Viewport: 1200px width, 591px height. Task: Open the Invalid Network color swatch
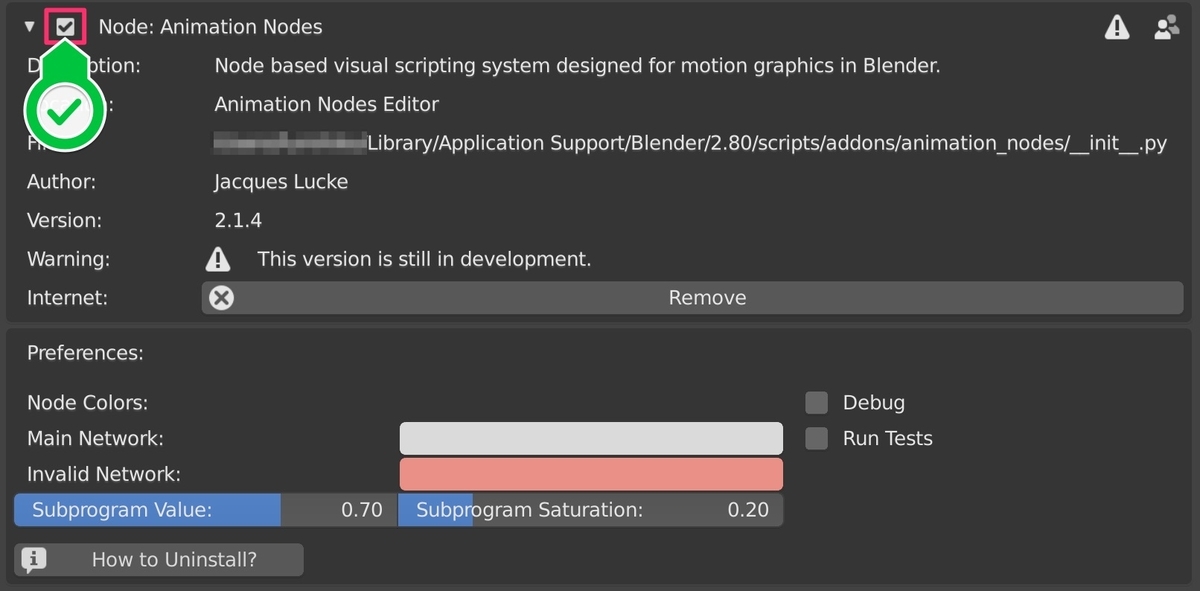[x=591, y=474]
